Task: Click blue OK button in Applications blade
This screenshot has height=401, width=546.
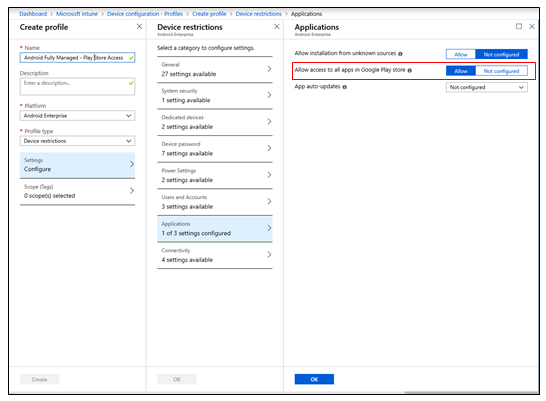Action: (314, 379)
